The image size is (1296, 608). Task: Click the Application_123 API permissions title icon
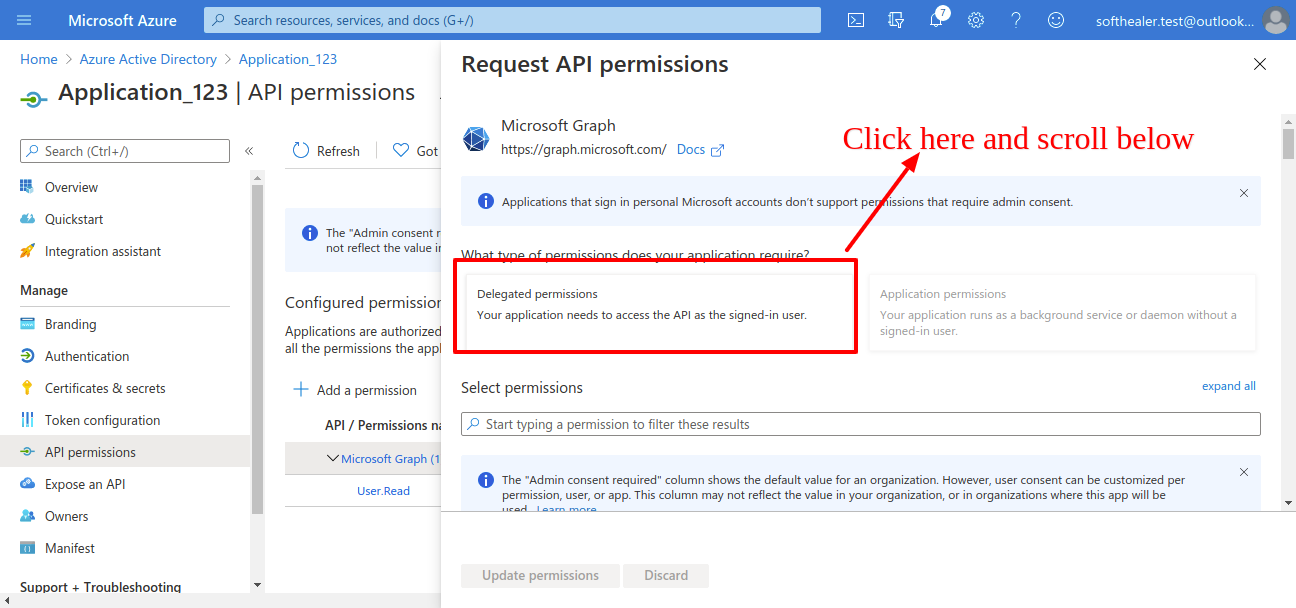34,99
